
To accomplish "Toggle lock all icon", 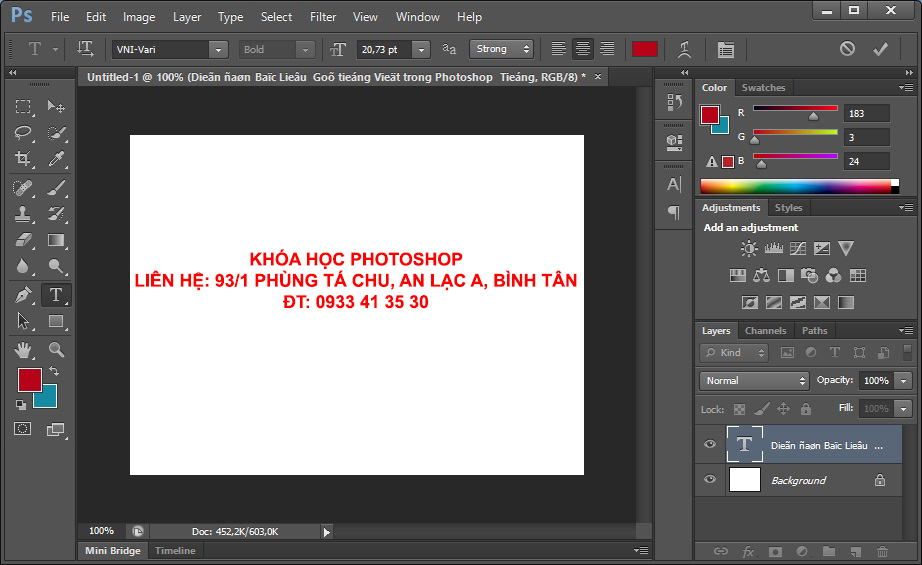I will pyautogui.click(x=806, y=409).
